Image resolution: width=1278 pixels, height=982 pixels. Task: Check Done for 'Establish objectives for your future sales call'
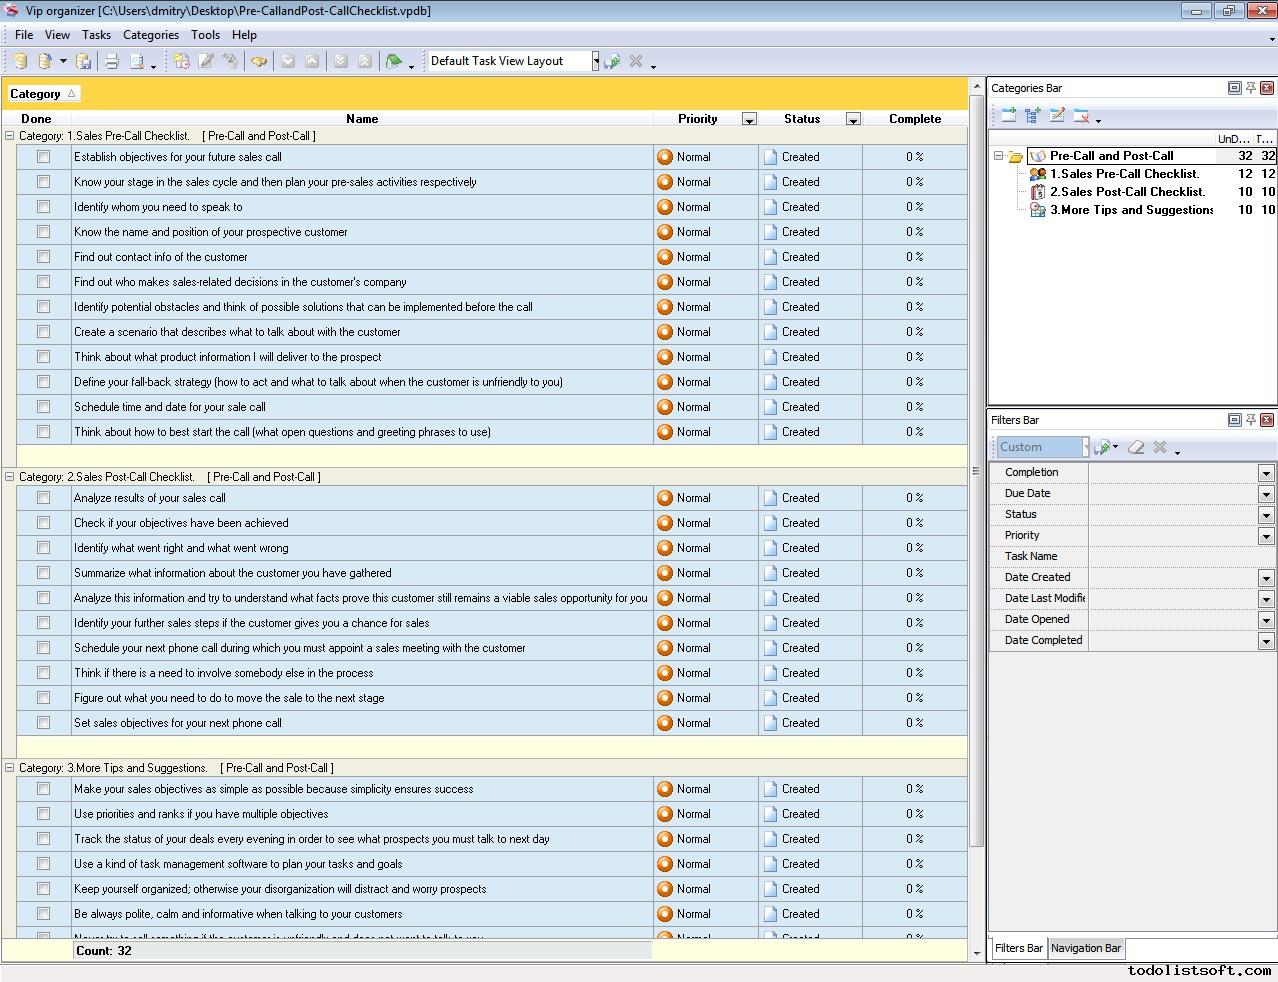pos(43,157)
